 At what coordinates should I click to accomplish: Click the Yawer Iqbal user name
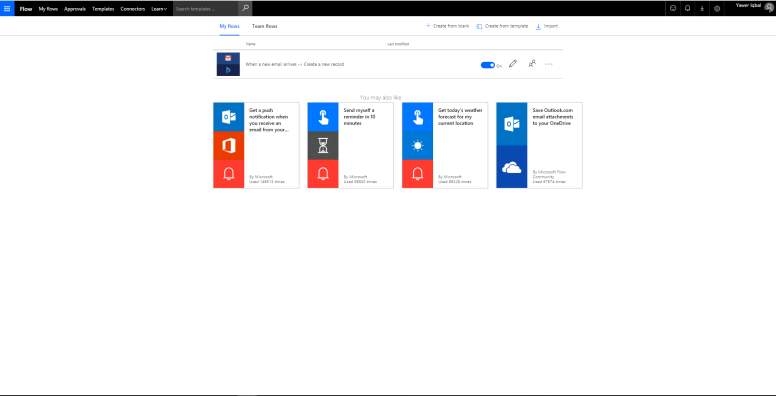click(748, 5)
